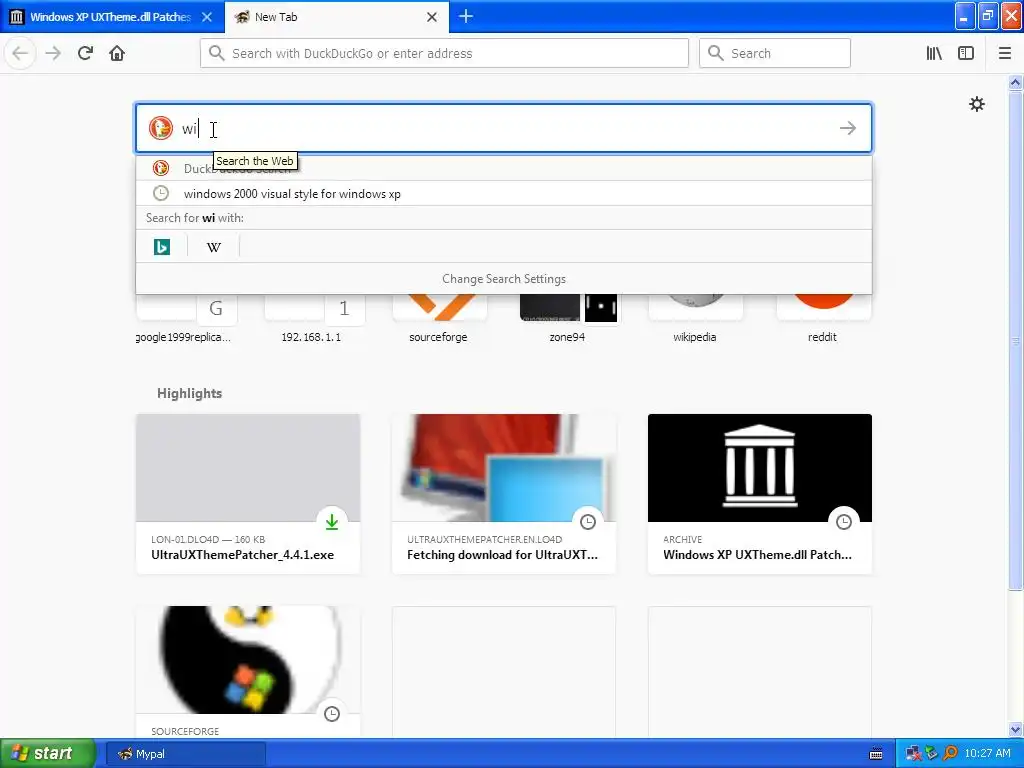Screen dimensions: 1024x768
Task: Open the zone94 top site
Action: 567,319
